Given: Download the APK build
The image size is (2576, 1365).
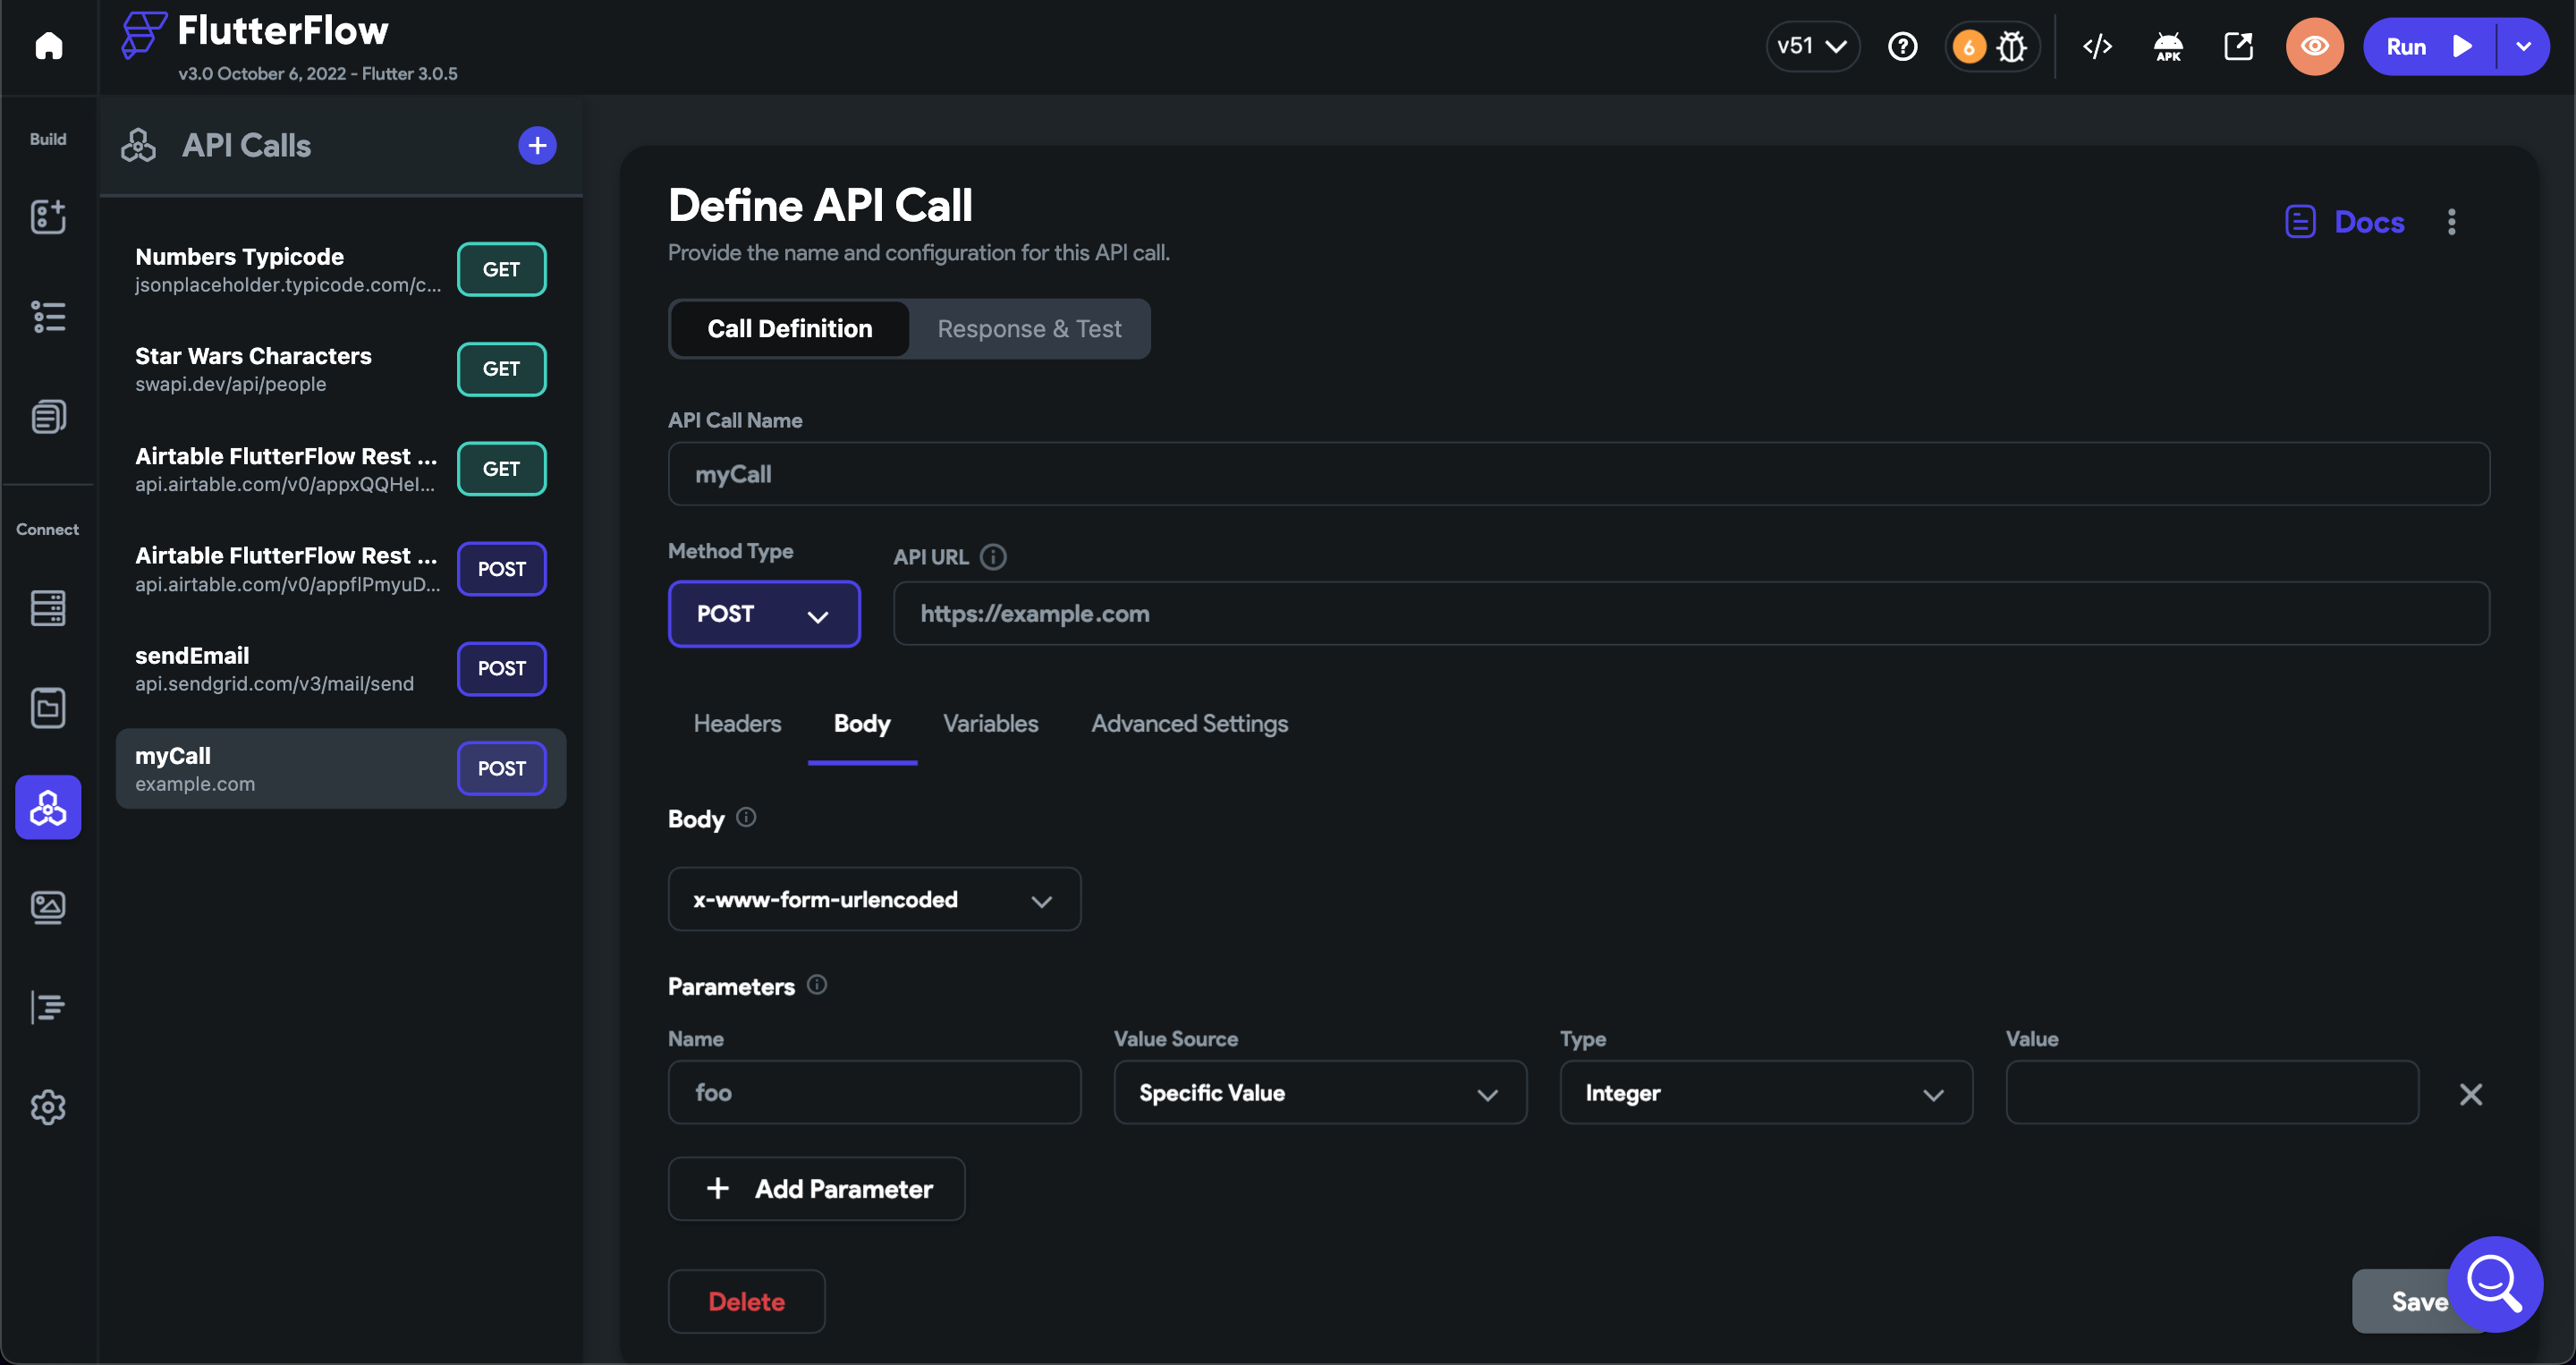Looking at the screenshot, I should click(2168, 46).
